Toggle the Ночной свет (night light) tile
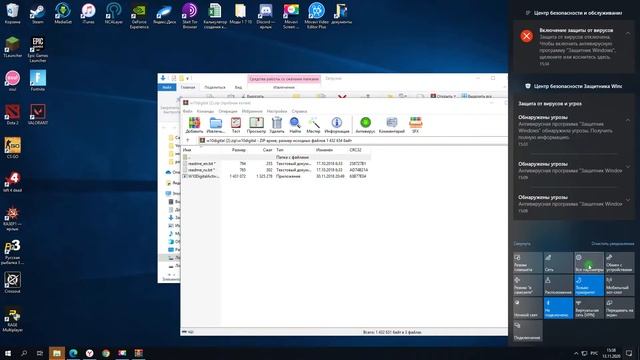 pos(527,308)
